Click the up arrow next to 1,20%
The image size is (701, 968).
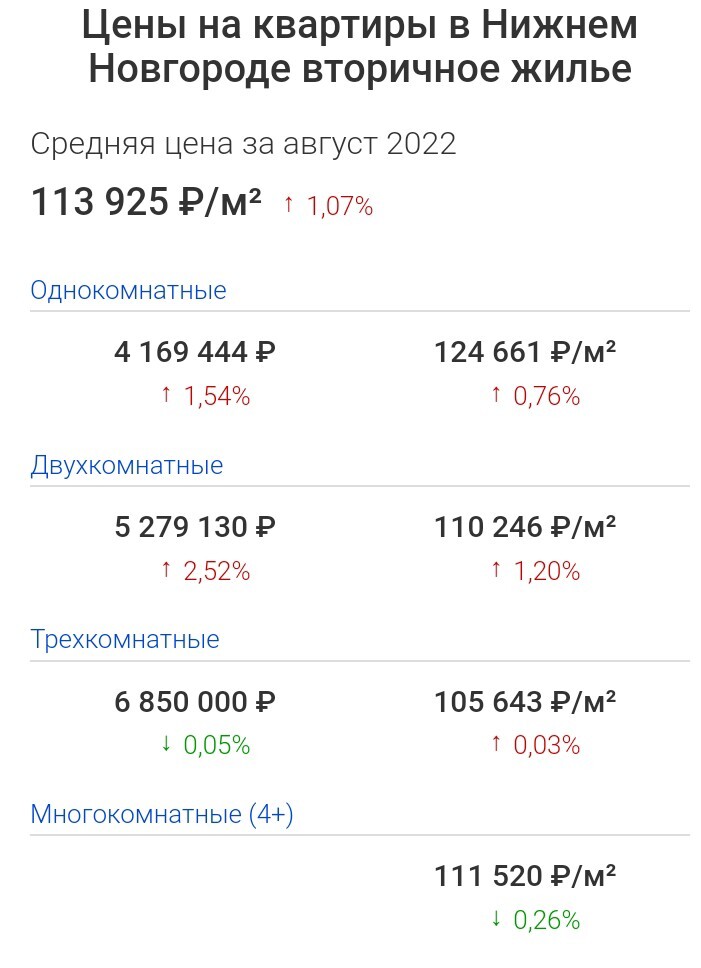496,570
